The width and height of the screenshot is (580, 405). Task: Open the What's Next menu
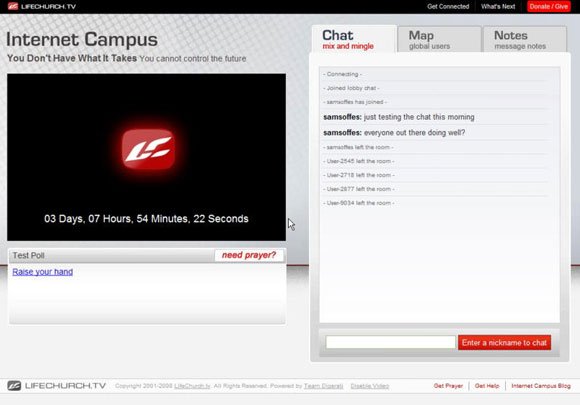pyautogui.click(x=498, y=6)
